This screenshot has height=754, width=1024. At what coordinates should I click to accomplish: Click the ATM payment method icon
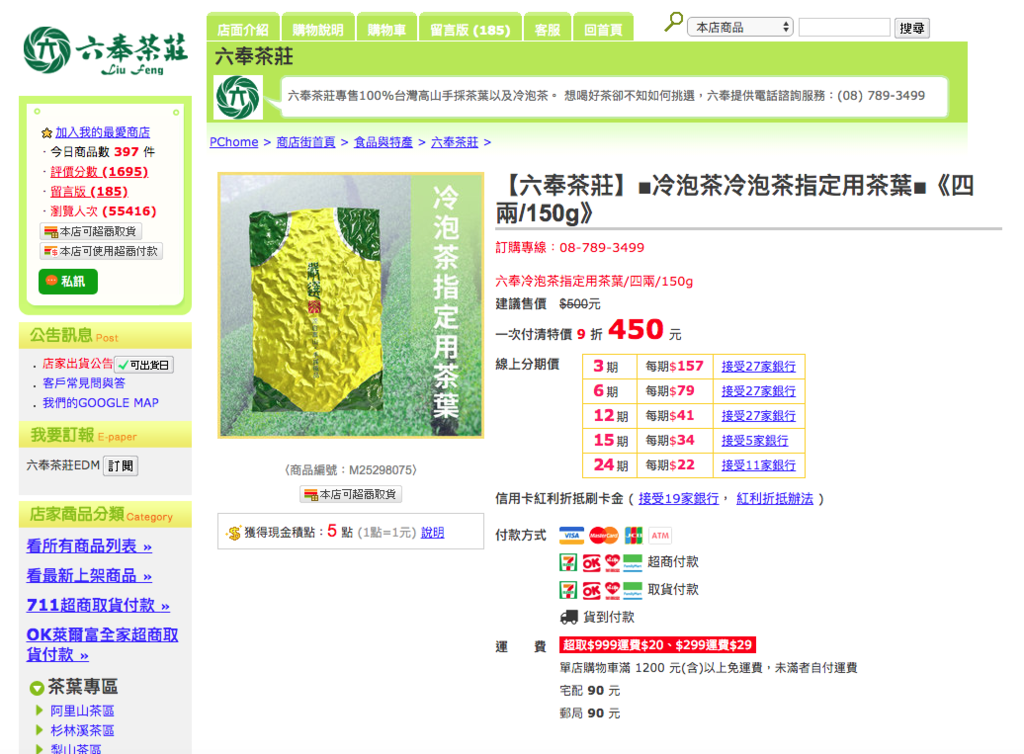(660, 535)
